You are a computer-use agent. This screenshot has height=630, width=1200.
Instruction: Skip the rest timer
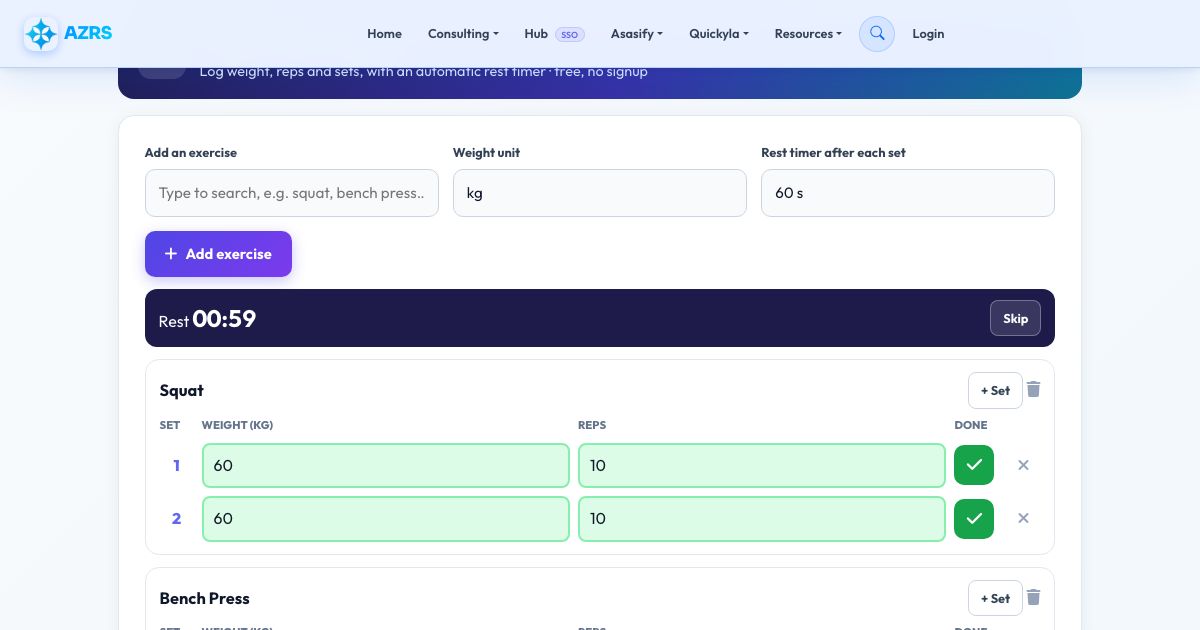[1015, 319]
